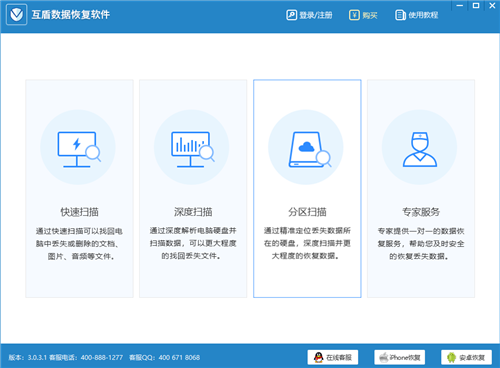
Task: Click the Android robot icon
Action: [452, 357]
